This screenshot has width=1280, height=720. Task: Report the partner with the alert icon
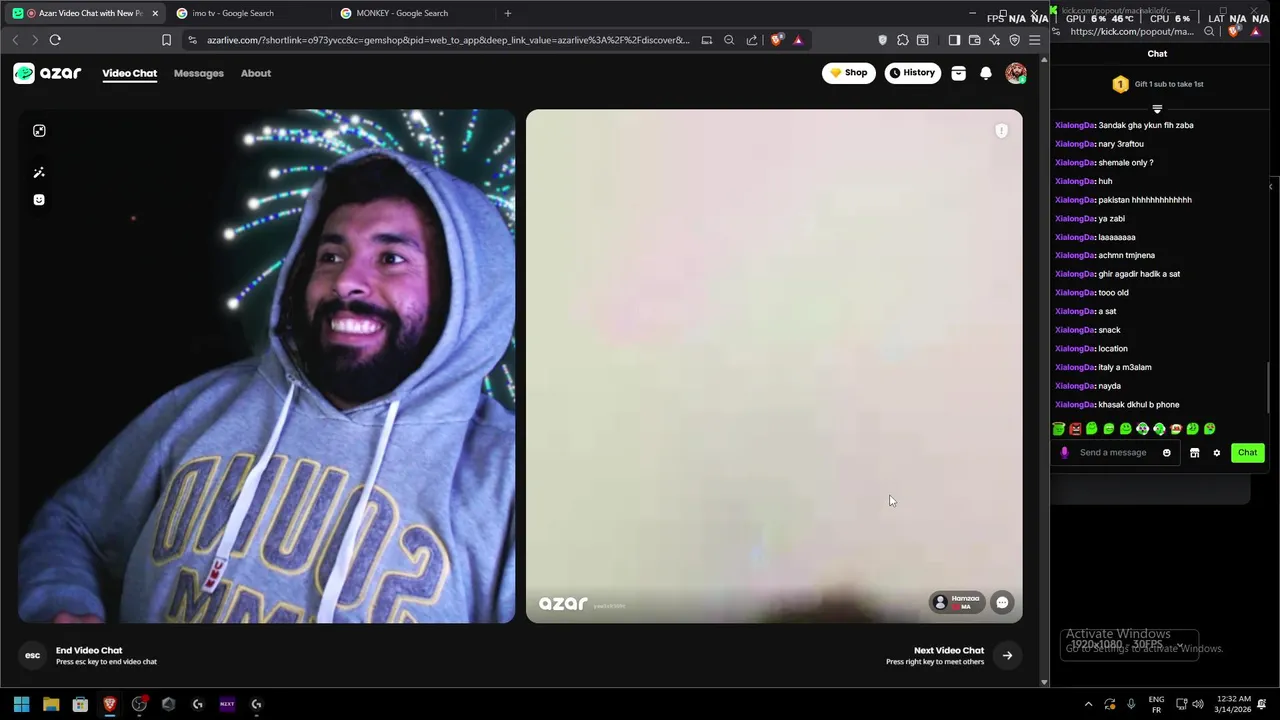pyautogui.click(x=1001, y=131)
